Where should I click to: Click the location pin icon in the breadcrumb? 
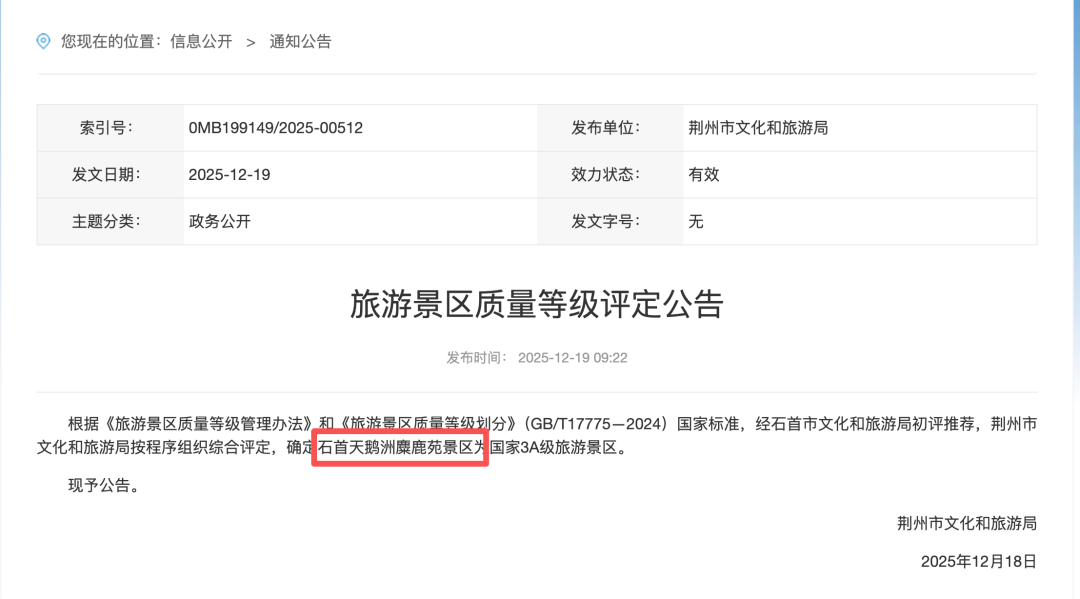43,41
